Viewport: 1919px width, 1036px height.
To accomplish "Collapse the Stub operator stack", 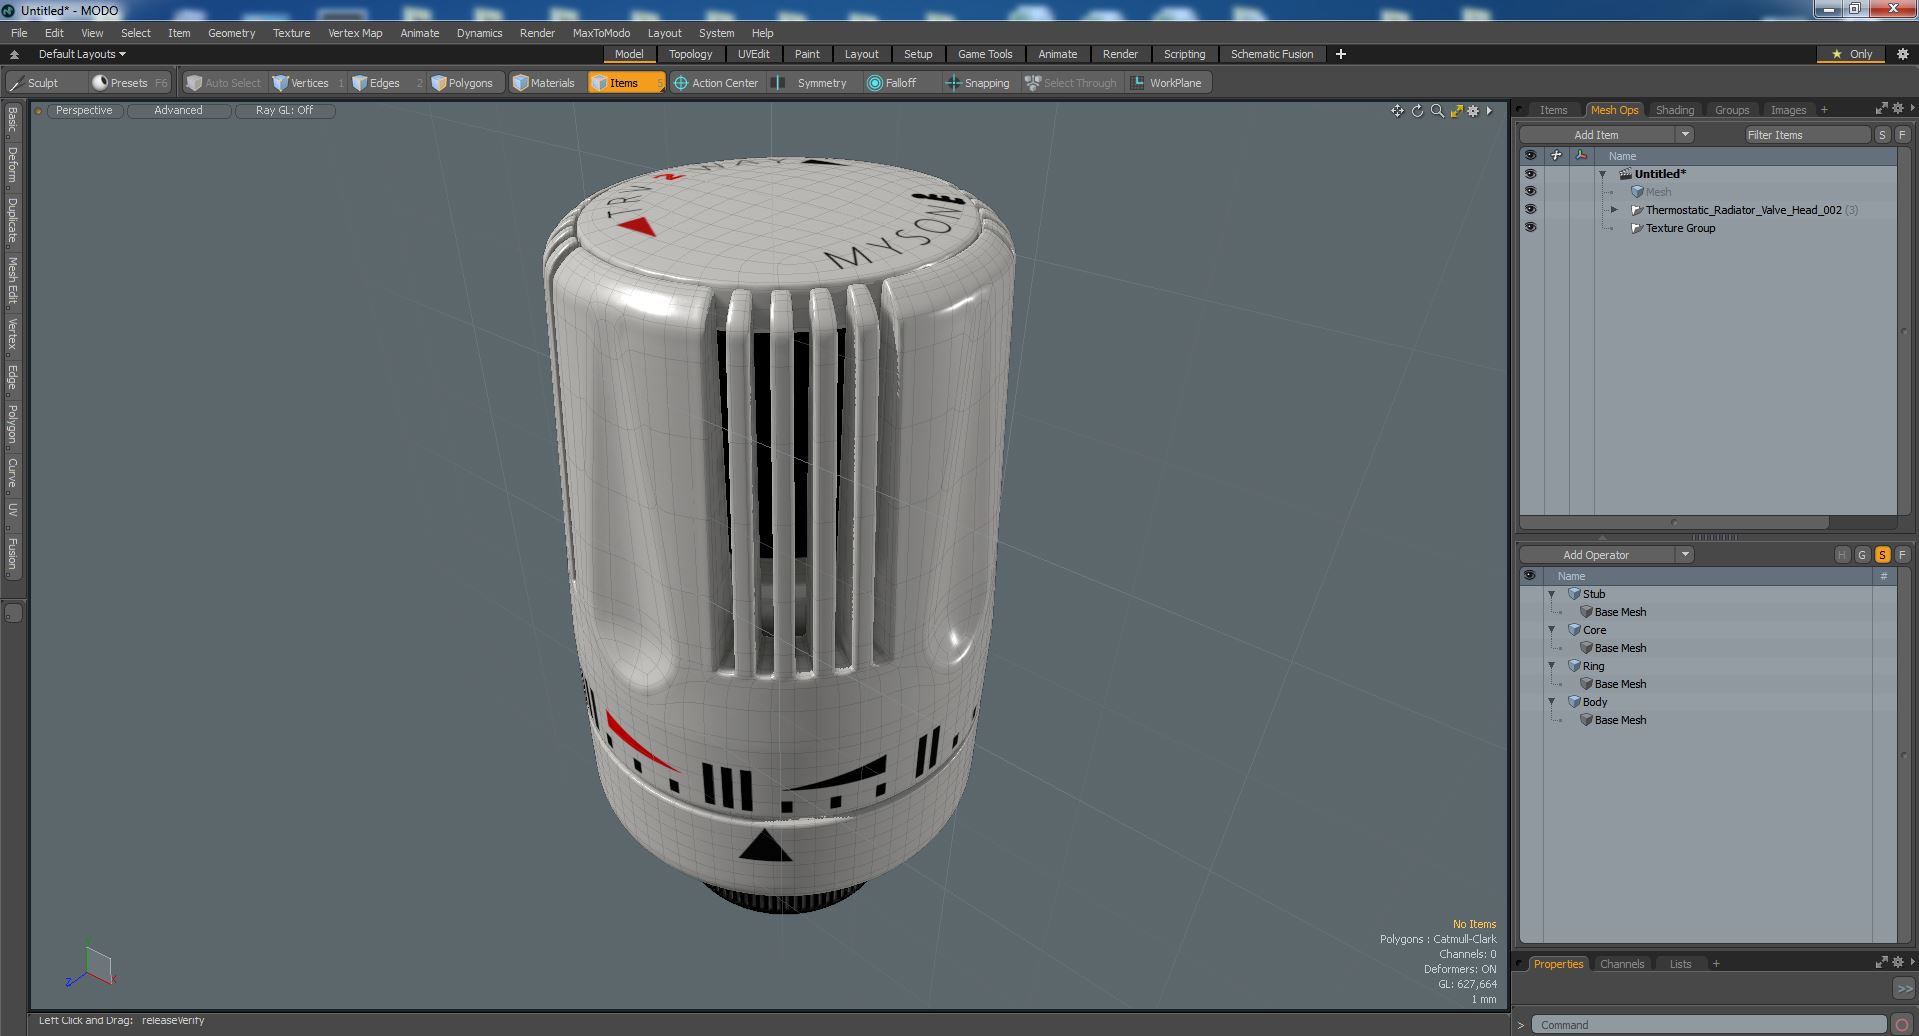I will (x=1552, y=594).
